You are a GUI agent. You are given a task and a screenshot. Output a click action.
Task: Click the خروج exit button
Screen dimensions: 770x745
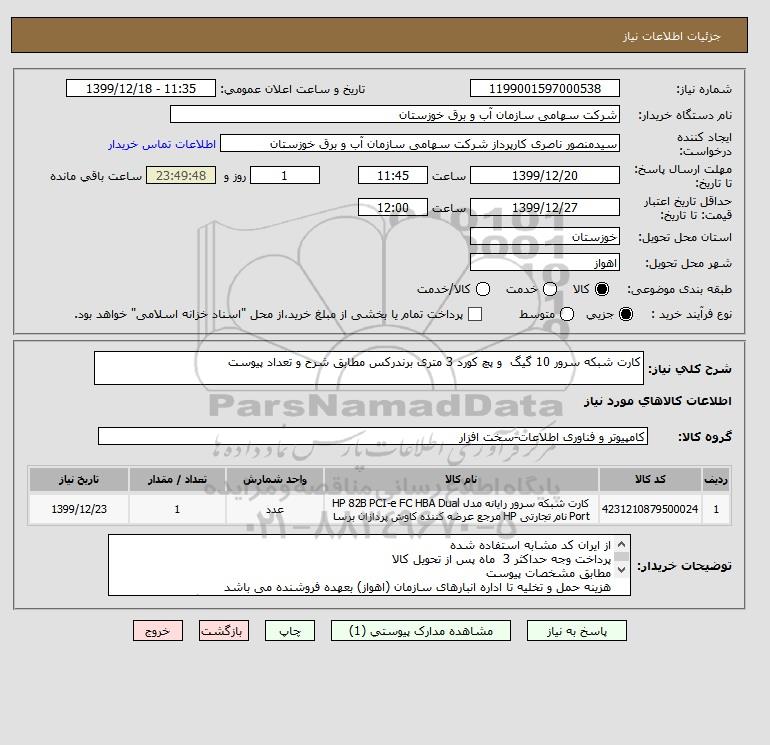point(158,631)
